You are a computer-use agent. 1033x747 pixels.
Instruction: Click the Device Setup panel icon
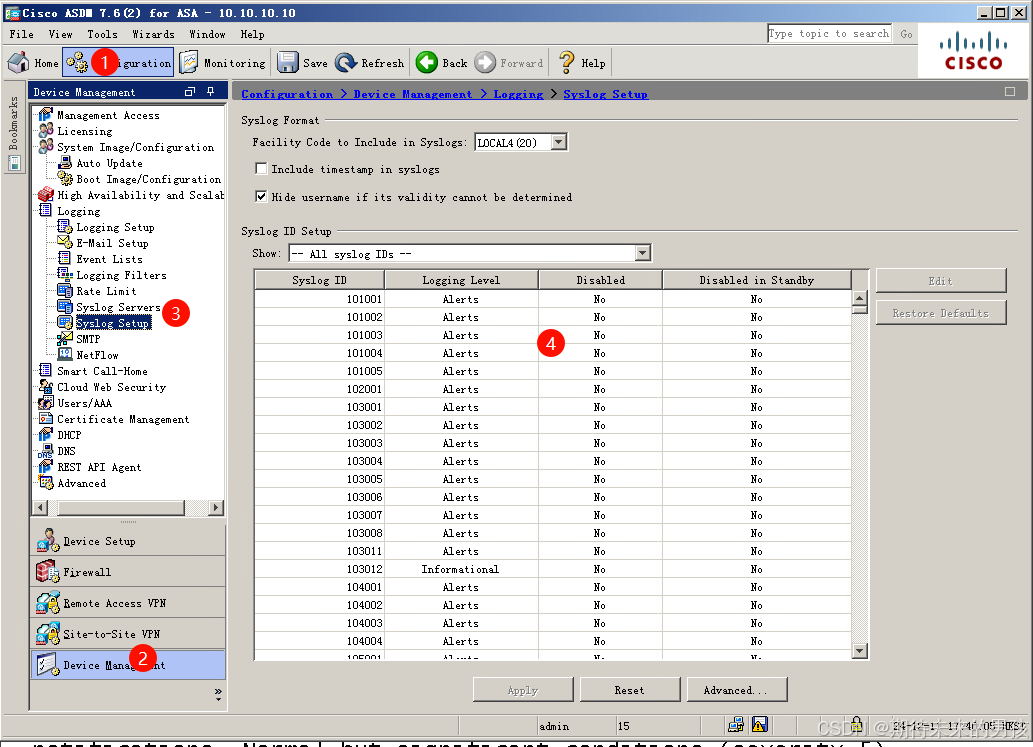coord(47,540)
